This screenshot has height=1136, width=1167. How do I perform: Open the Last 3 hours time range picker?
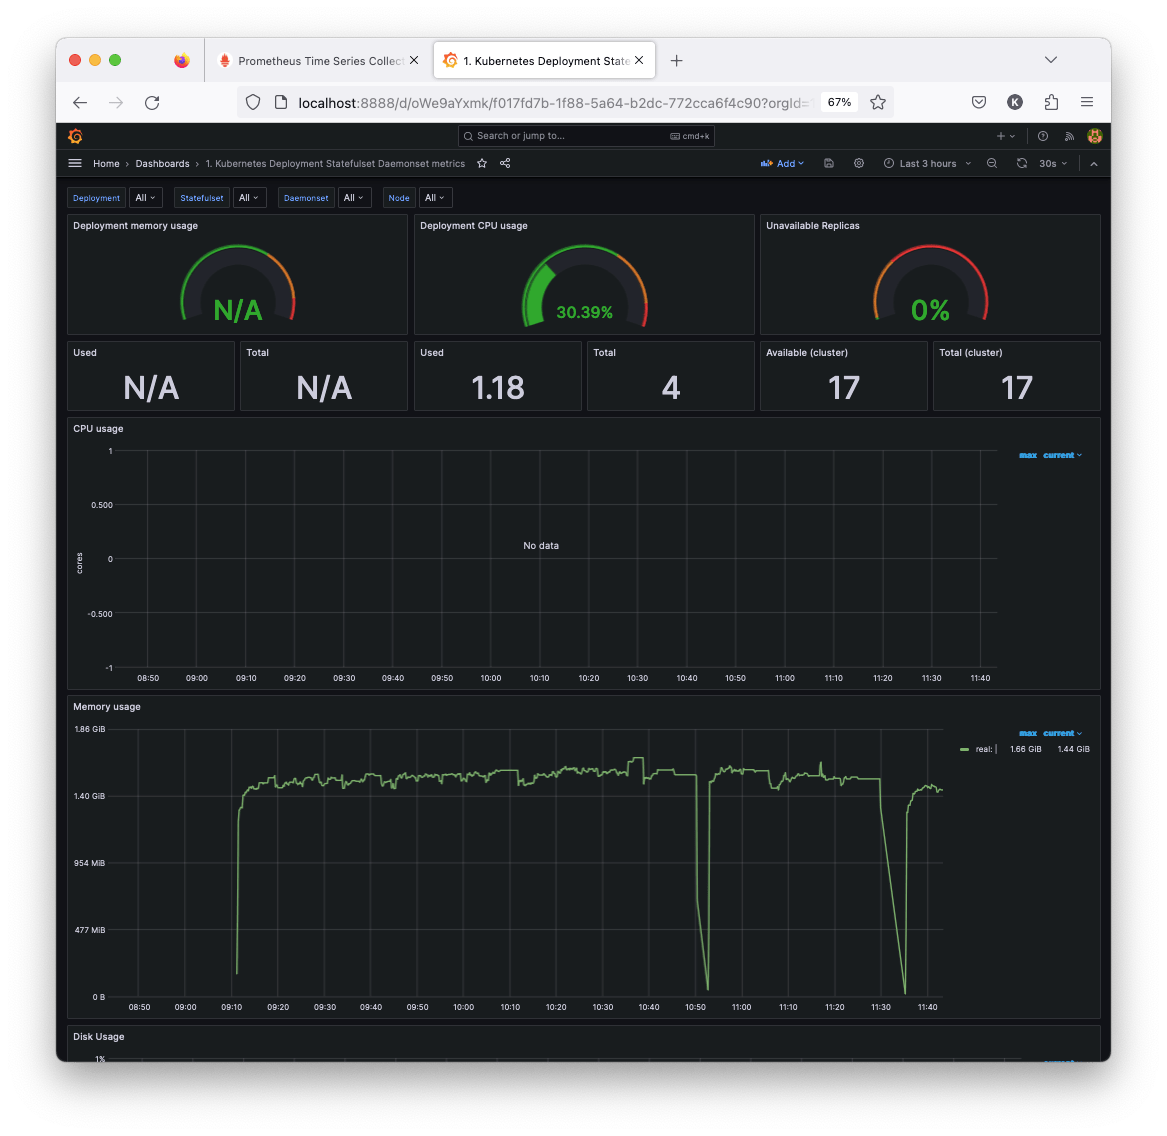pyautogui.click(x=925, y=163)
